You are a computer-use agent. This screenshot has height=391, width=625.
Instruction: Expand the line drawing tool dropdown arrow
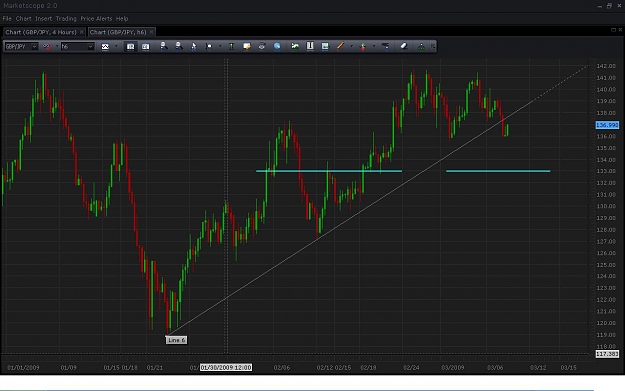tap(351, 47)
